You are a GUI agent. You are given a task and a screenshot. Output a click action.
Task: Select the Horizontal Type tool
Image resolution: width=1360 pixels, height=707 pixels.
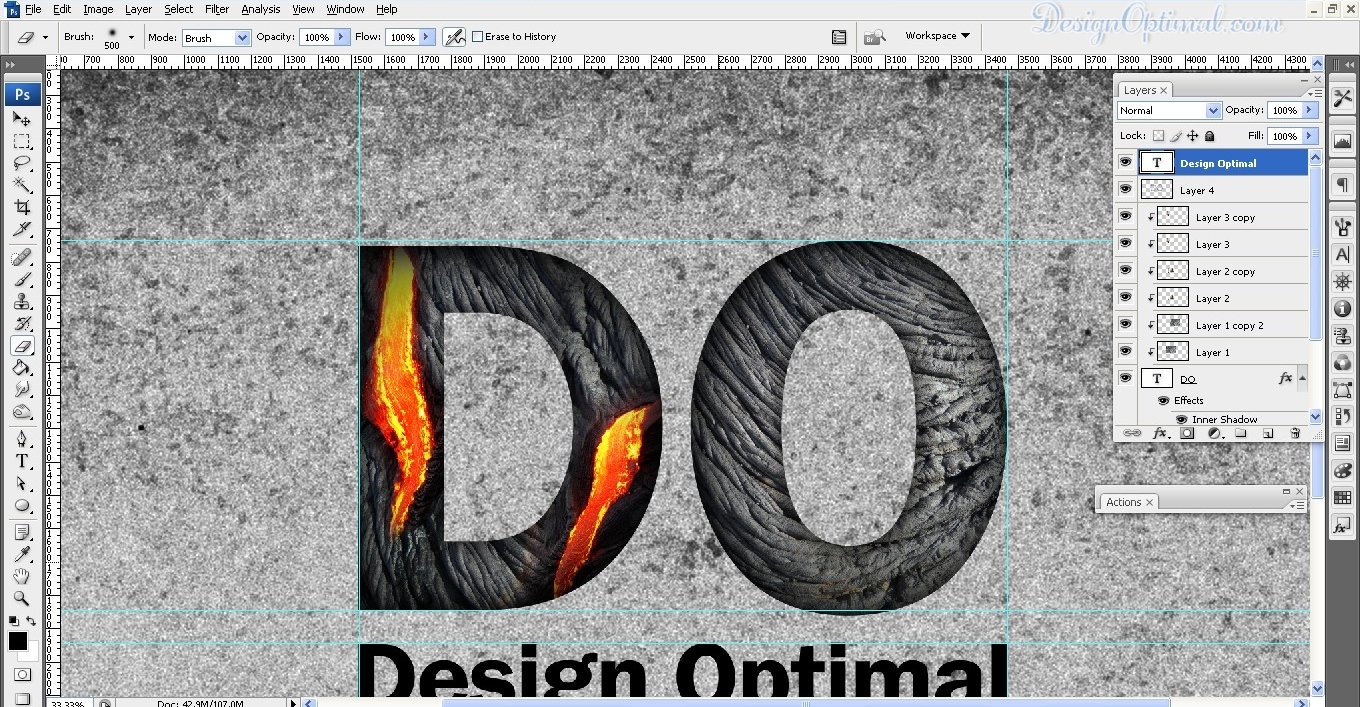(22, 461)
